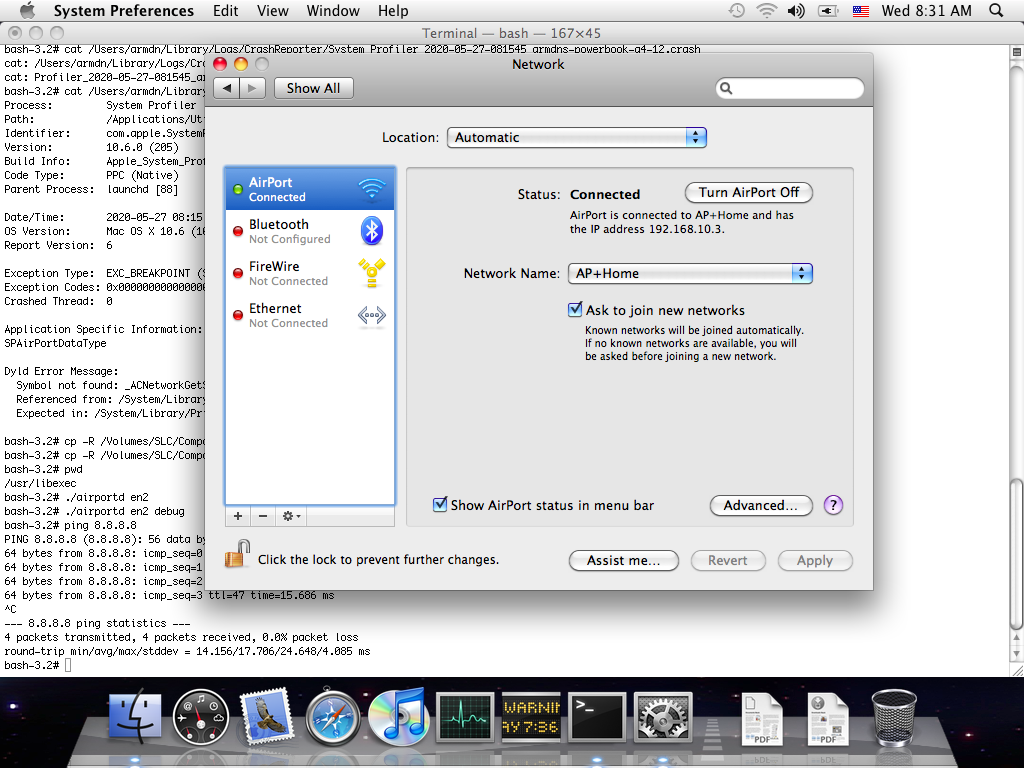Click Terminal scrollbar down arrow

1016,654
